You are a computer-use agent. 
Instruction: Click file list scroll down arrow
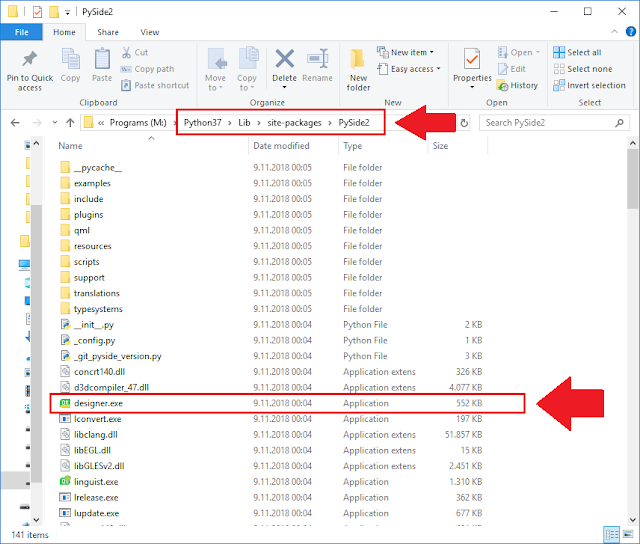coord(633,520)
